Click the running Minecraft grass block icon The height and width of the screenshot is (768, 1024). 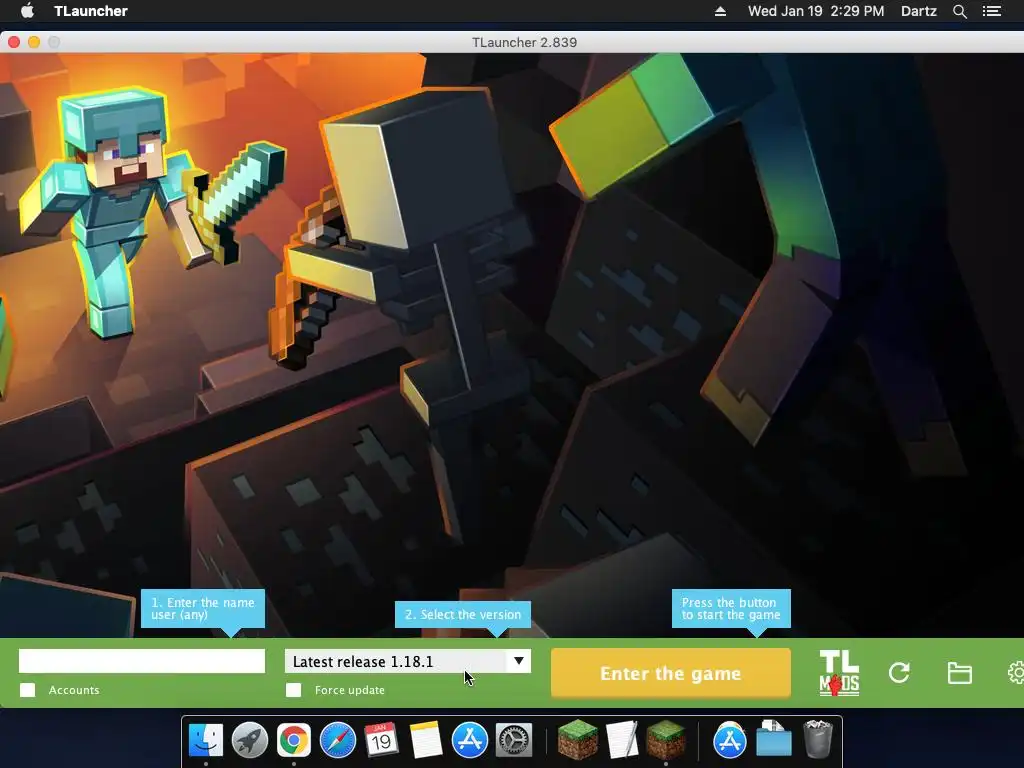[x=665, y=739]
